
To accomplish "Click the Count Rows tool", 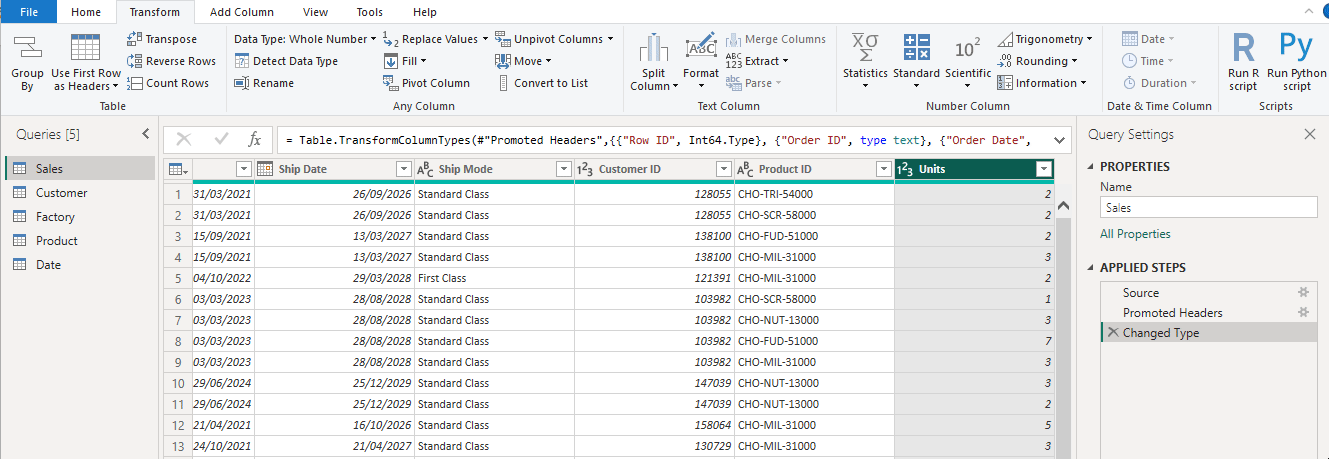I will [168, 83].
